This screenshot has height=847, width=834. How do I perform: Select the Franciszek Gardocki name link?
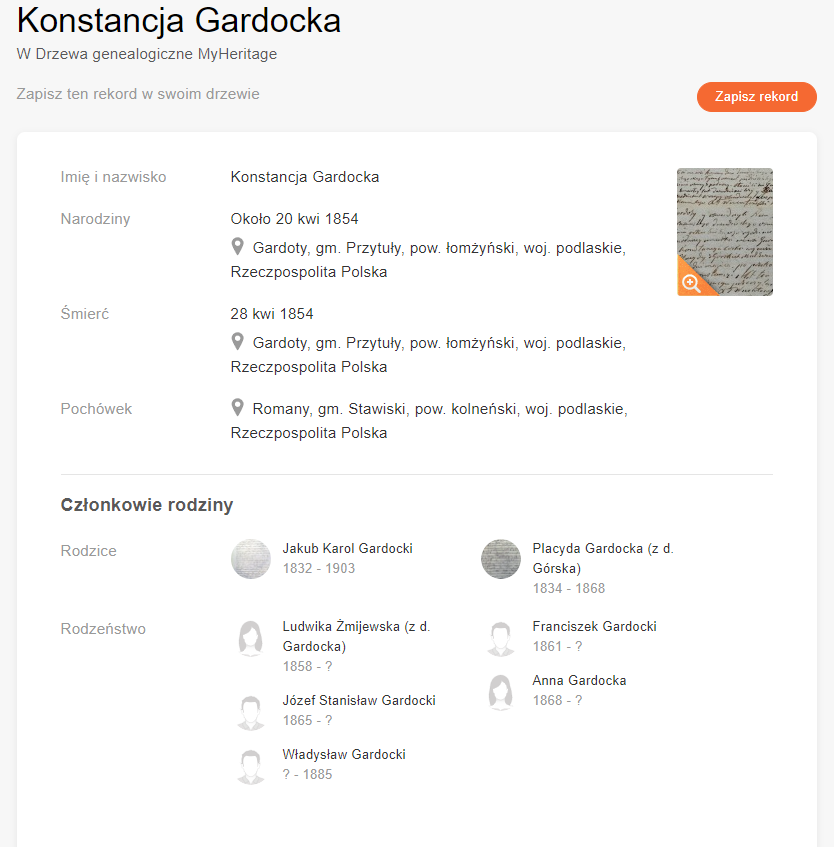594,627
